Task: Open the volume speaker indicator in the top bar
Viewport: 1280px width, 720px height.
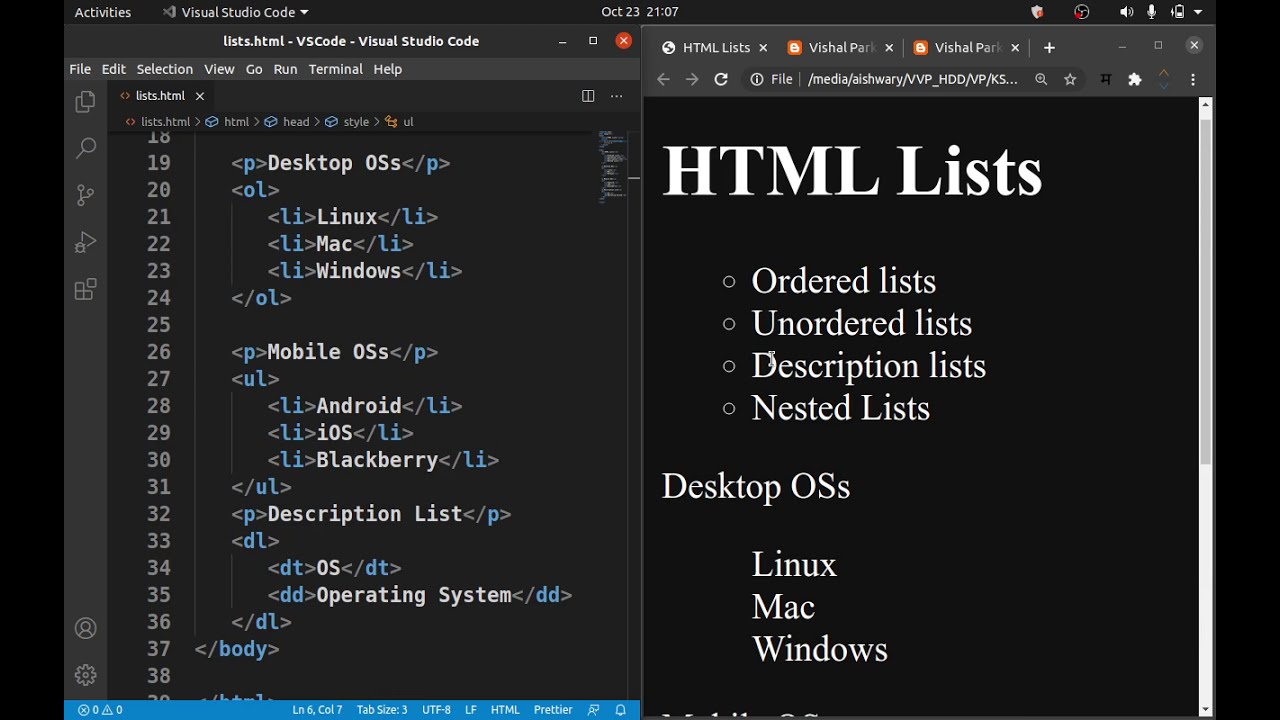Action: tap(1126, 12)
